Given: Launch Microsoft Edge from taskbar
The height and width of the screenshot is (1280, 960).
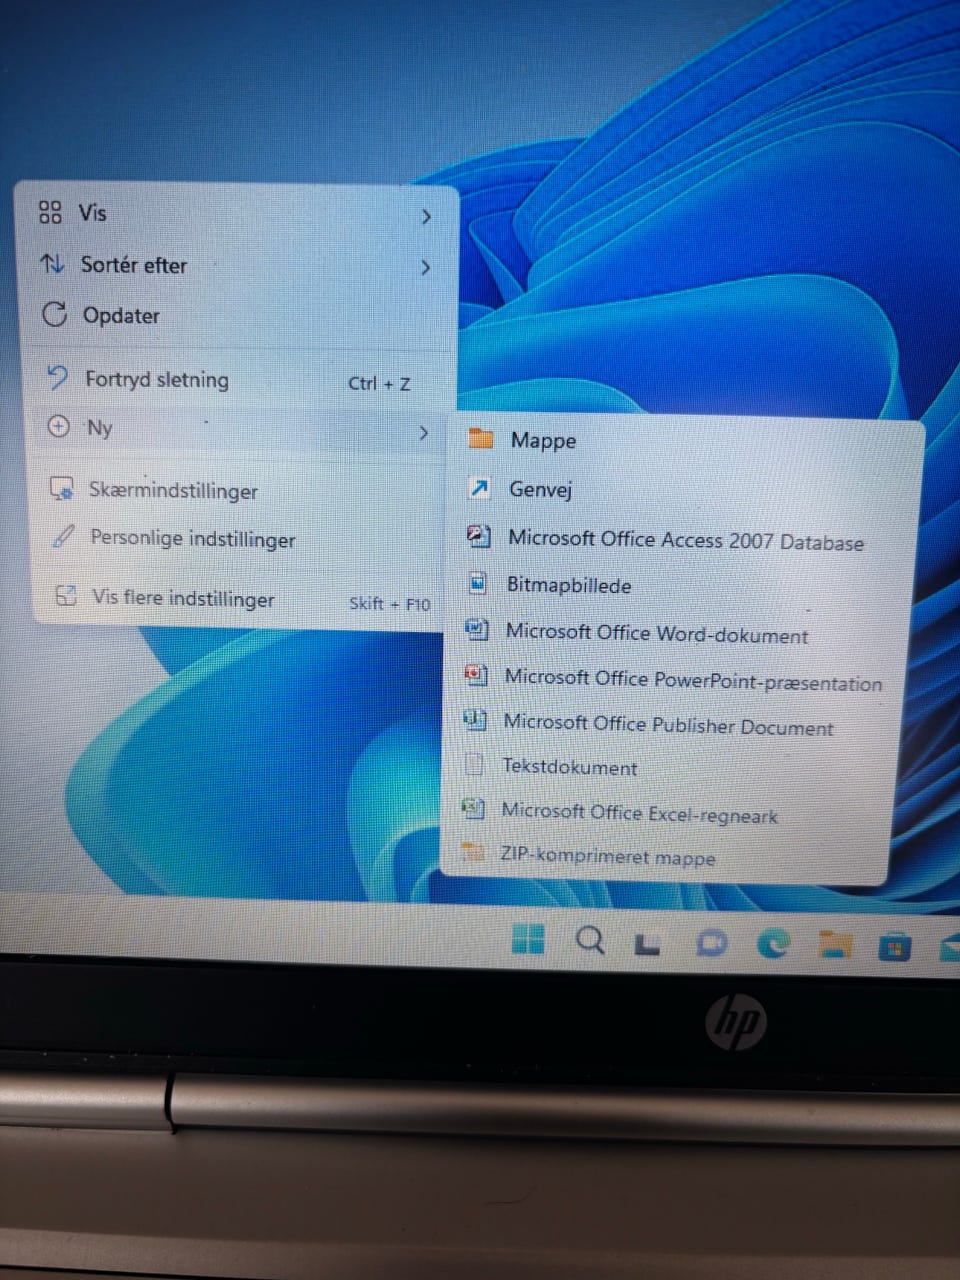Looking at the screenshot, I should (773, 943).
